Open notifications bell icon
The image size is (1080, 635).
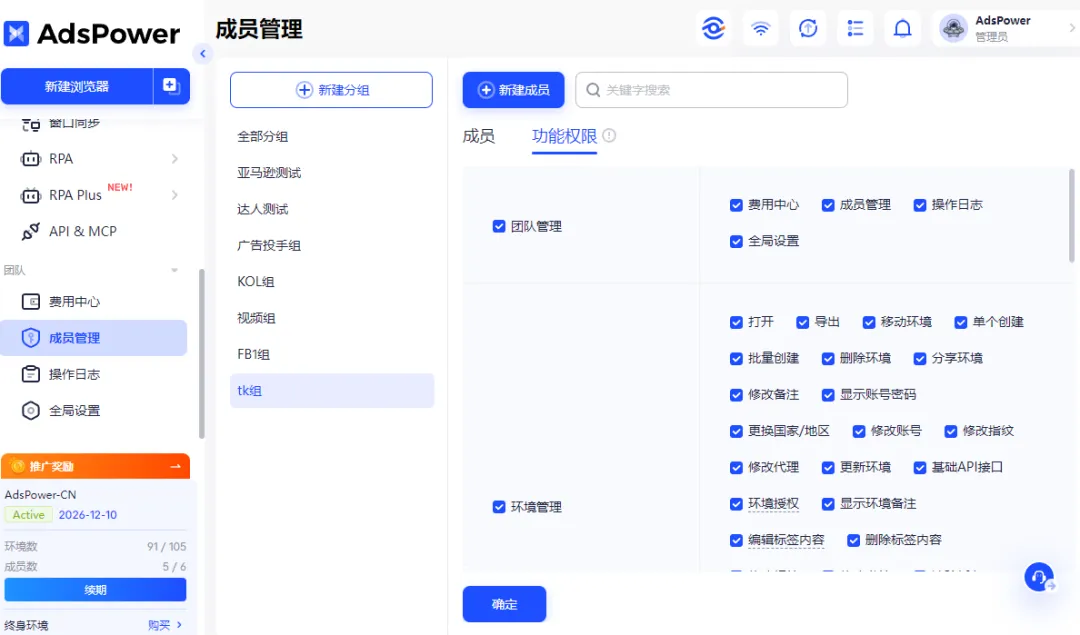902,28
